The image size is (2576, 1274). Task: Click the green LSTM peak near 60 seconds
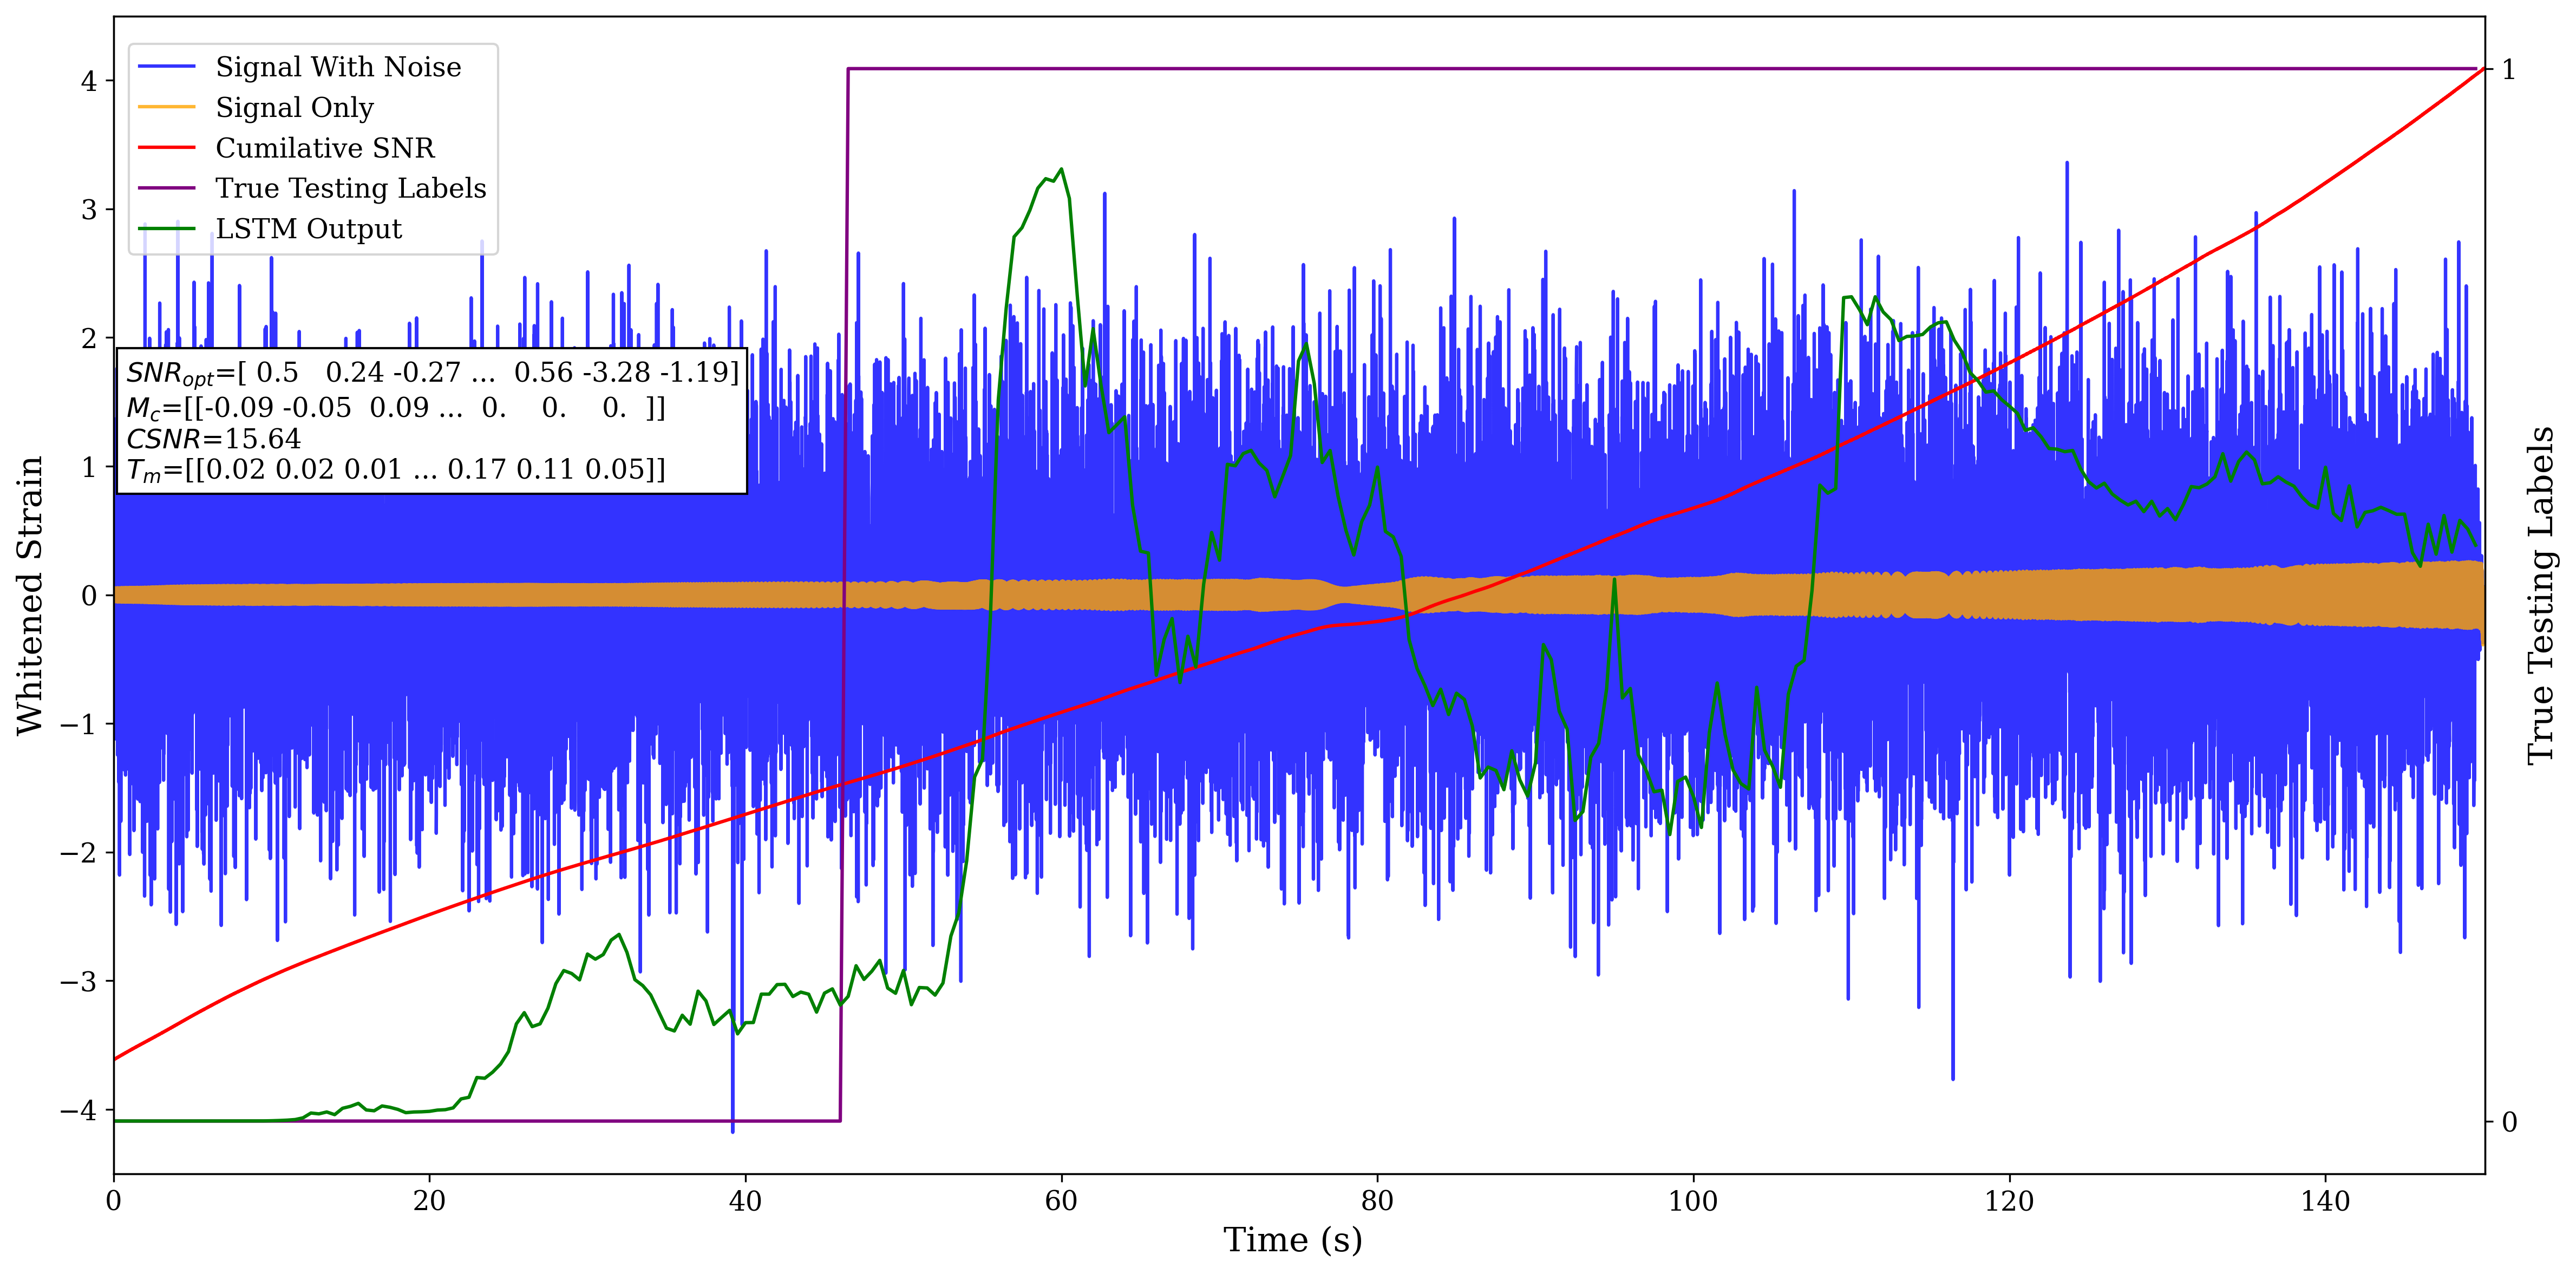(x=1060, y=170)
